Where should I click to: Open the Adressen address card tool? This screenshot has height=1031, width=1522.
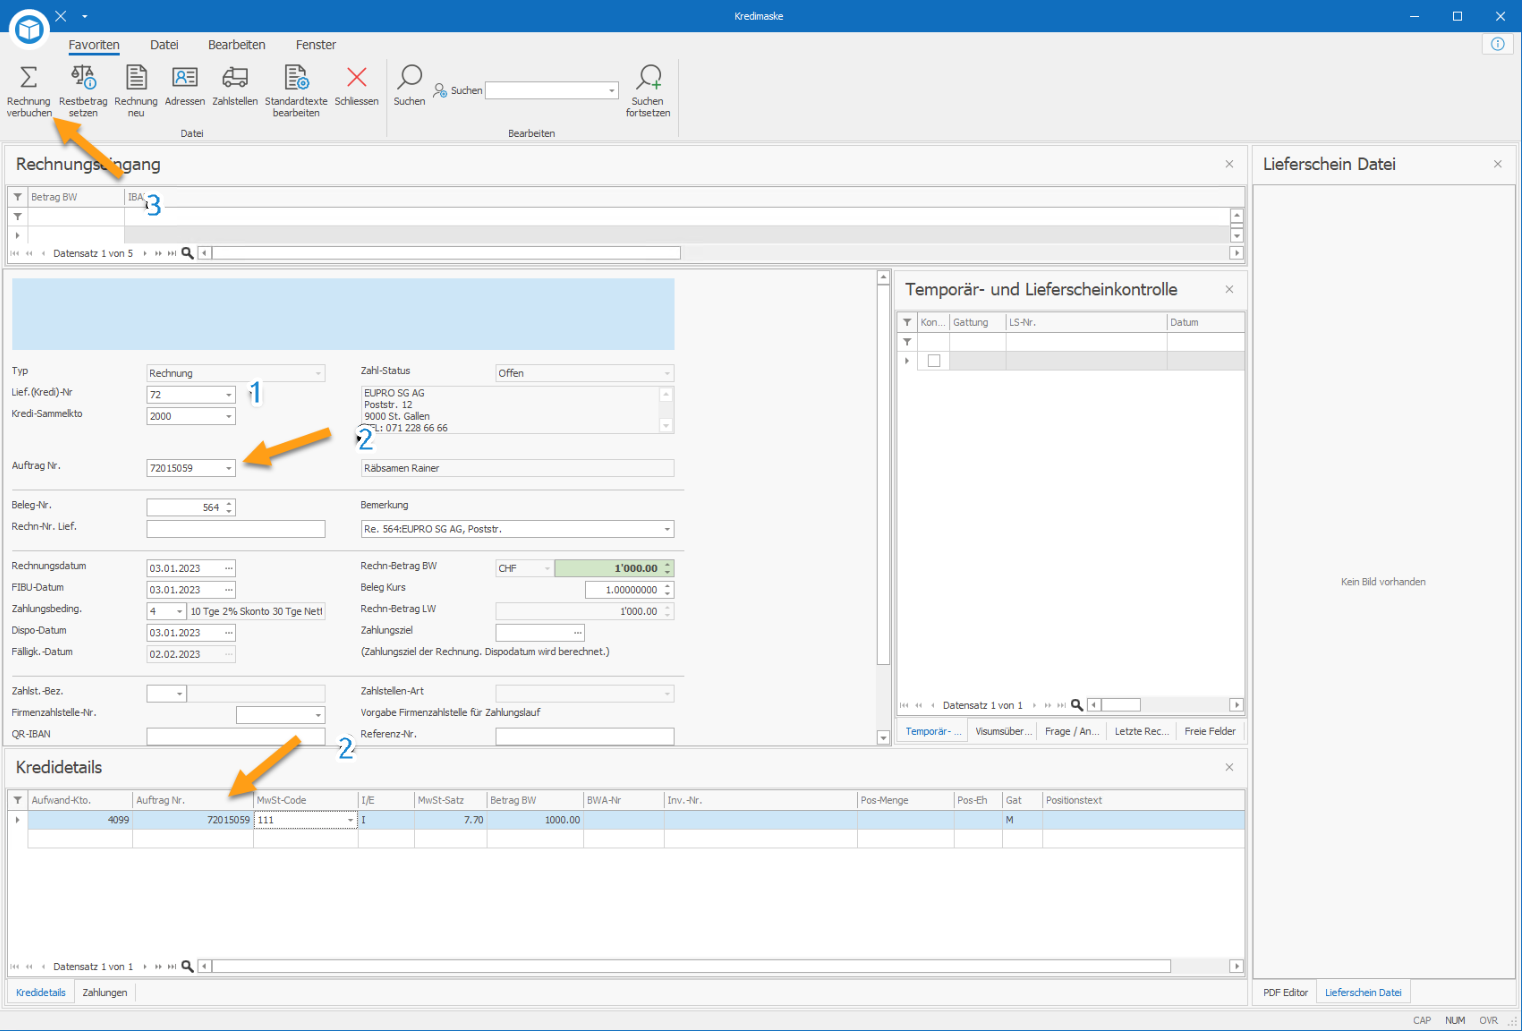pyautogui.click(x=185, y=86)
